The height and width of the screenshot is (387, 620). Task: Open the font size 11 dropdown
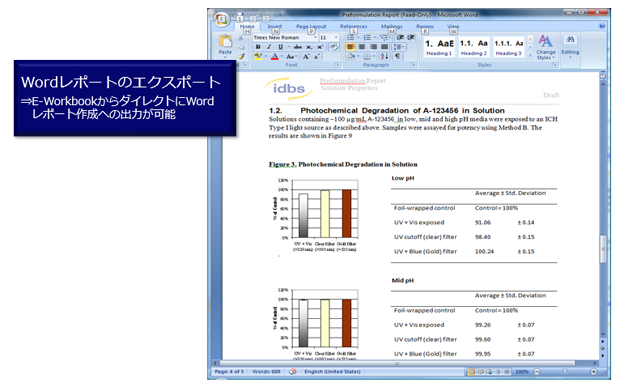329,38
